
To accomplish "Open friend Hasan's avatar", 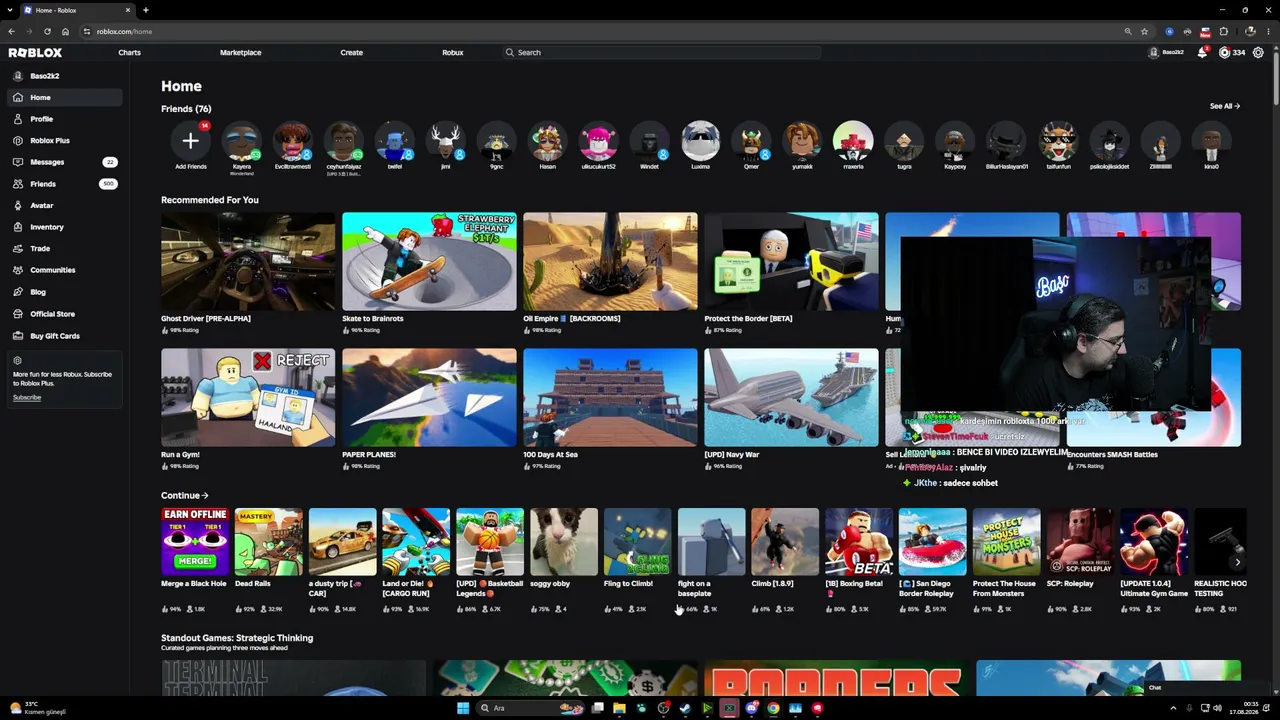I will click(x=547, y=141).
